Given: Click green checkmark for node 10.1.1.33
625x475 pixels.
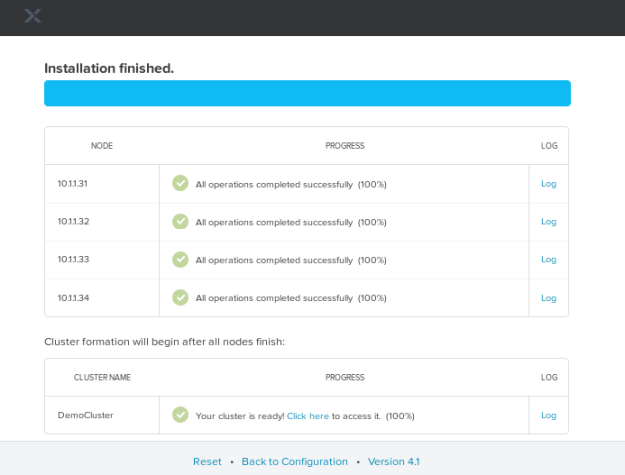Looking at the screenshot, I should coord(180,260).
